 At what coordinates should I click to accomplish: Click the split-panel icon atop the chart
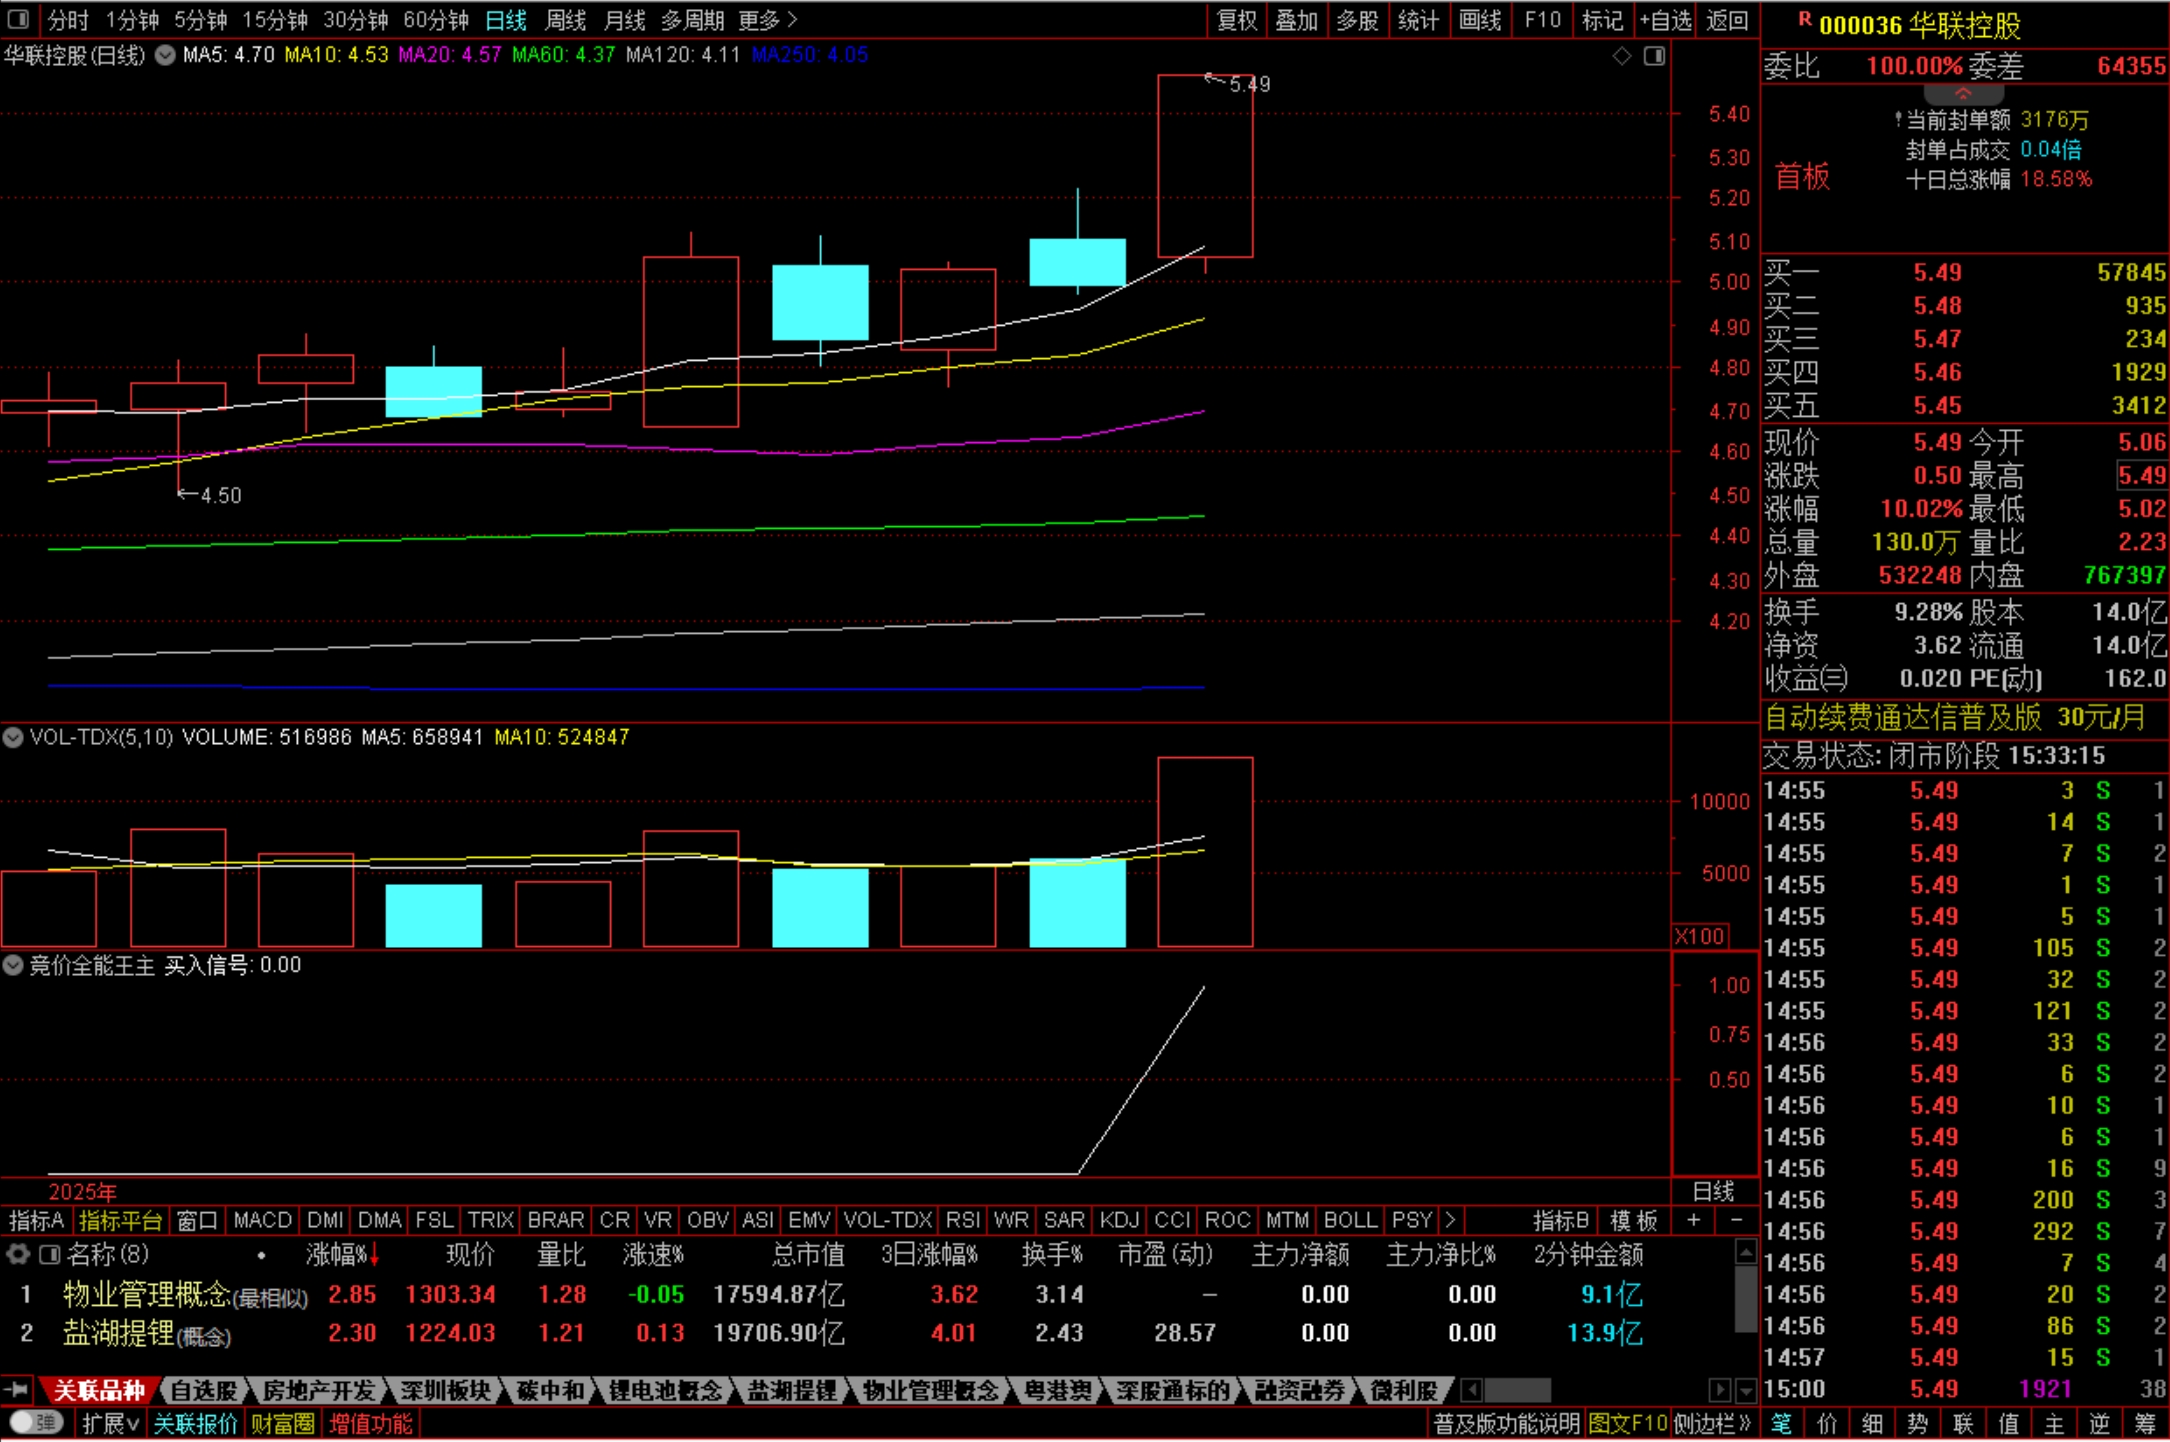1655,56
